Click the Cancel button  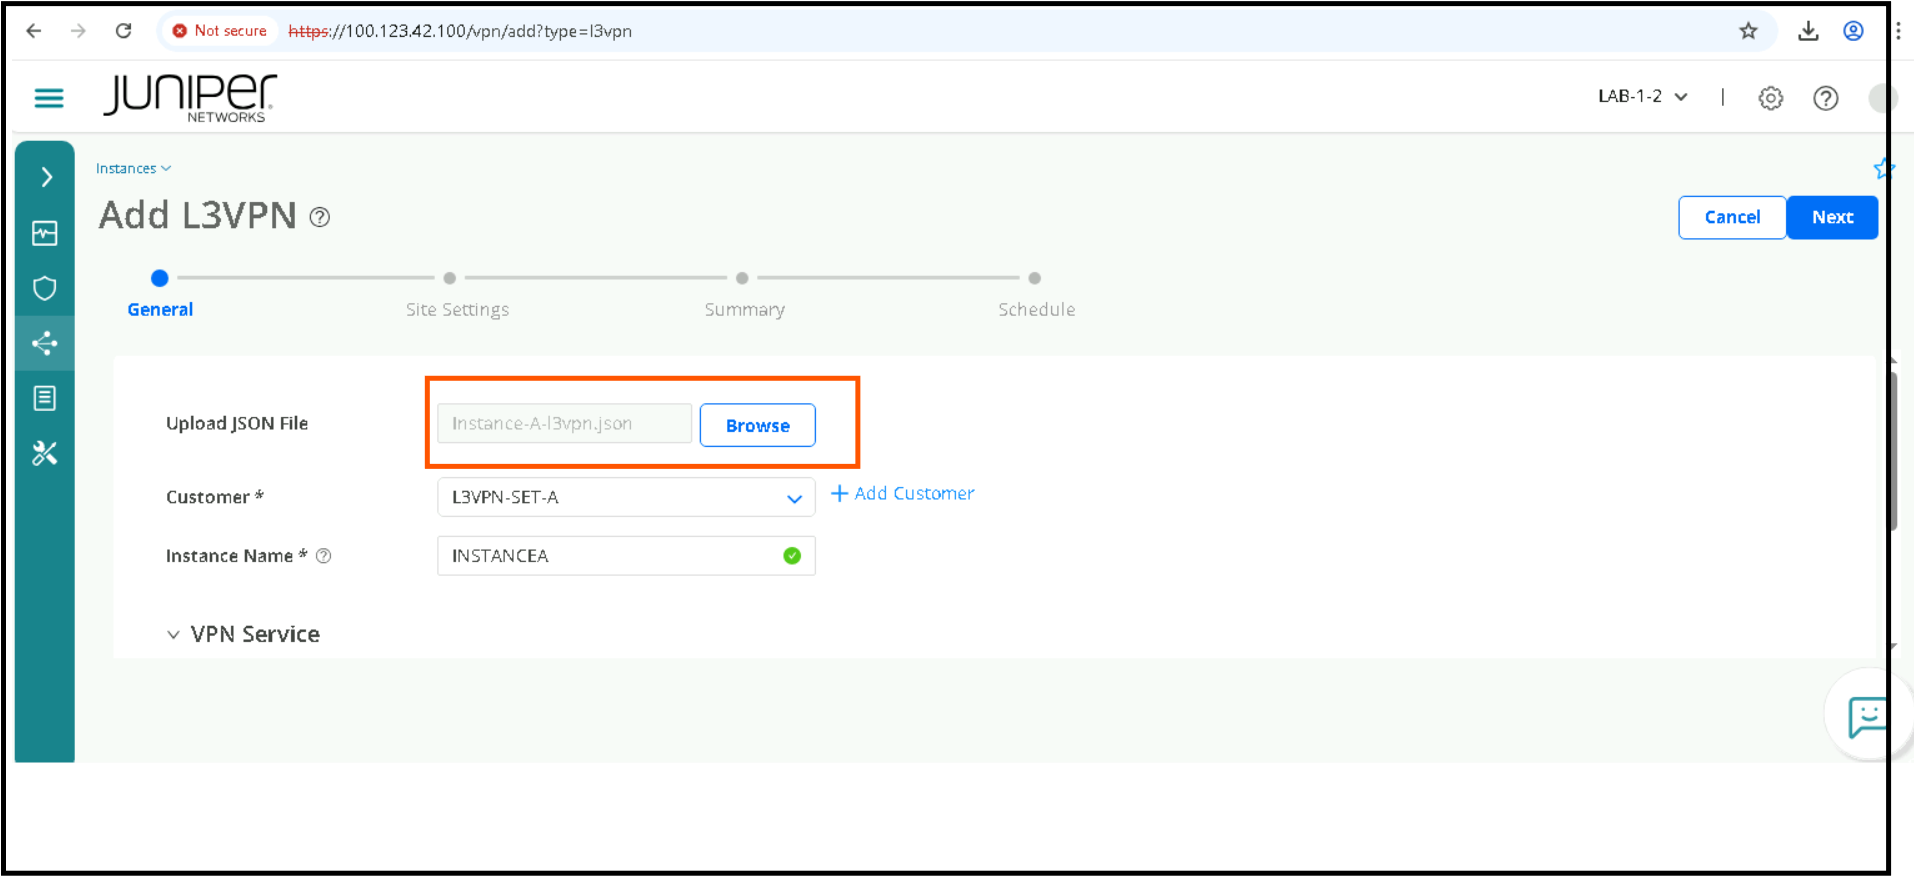(x=1732, y=217)
